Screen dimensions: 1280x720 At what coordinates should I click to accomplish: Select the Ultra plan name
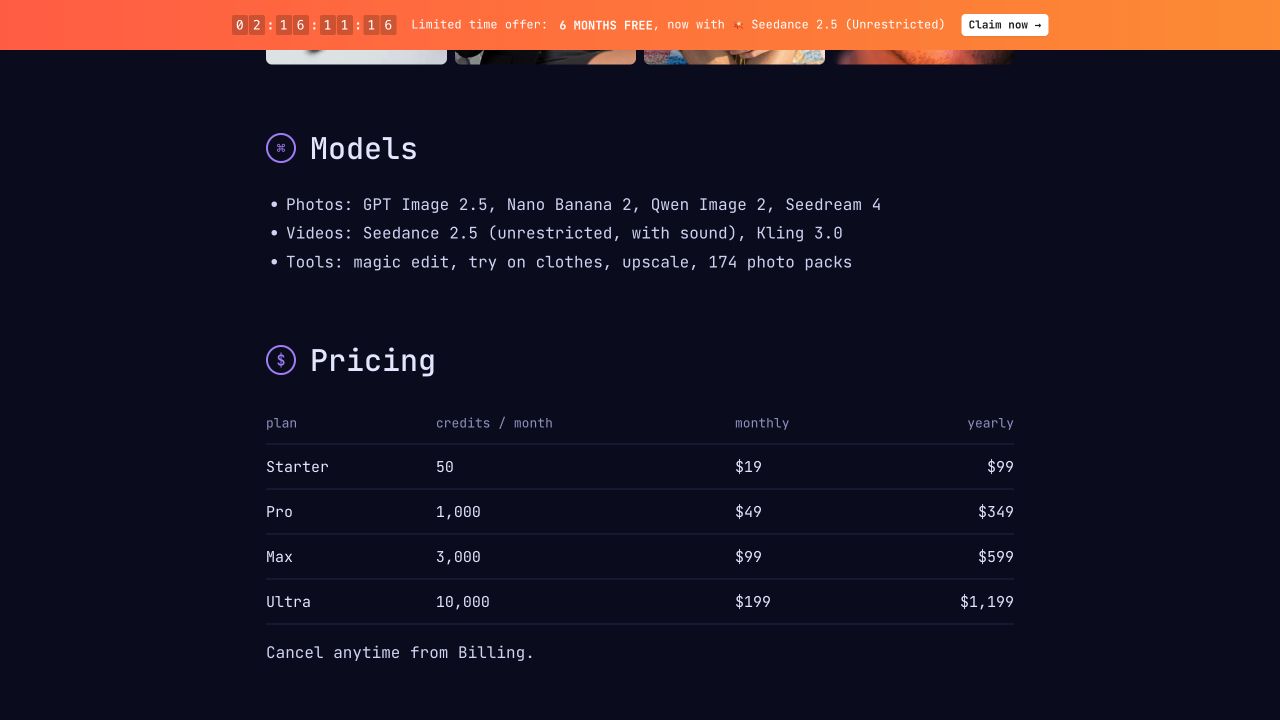288,602
